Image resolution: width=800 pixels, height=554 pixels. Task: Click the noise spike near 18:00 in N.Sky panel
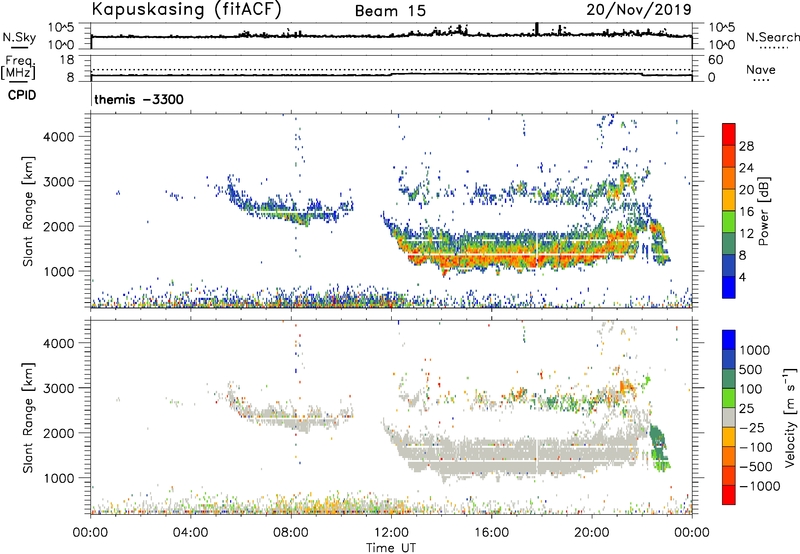coord(537,28)
